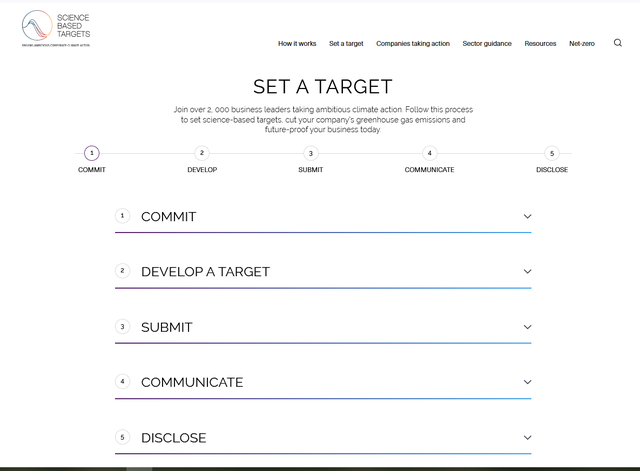
Task: Select step 4 circle above Communicate
Action: point(430,153)
